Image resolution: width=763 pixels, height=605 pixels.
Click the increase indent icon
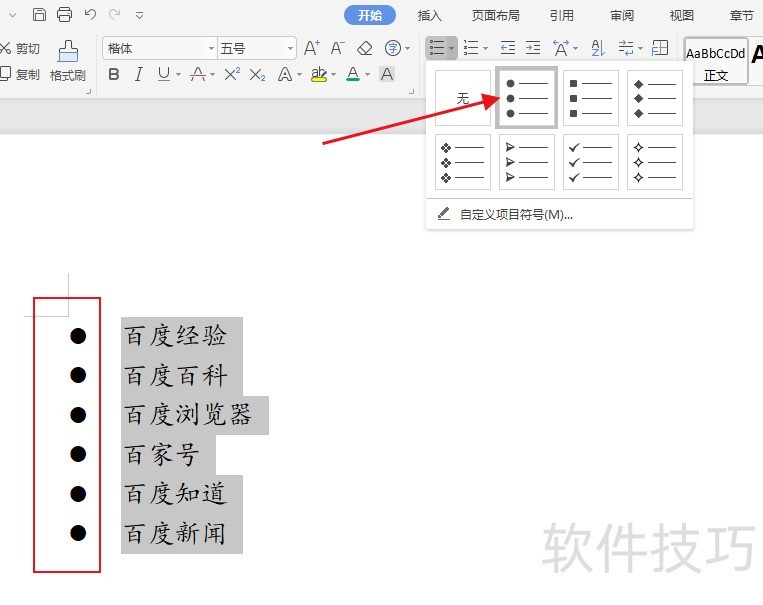[x=533, y=48]
